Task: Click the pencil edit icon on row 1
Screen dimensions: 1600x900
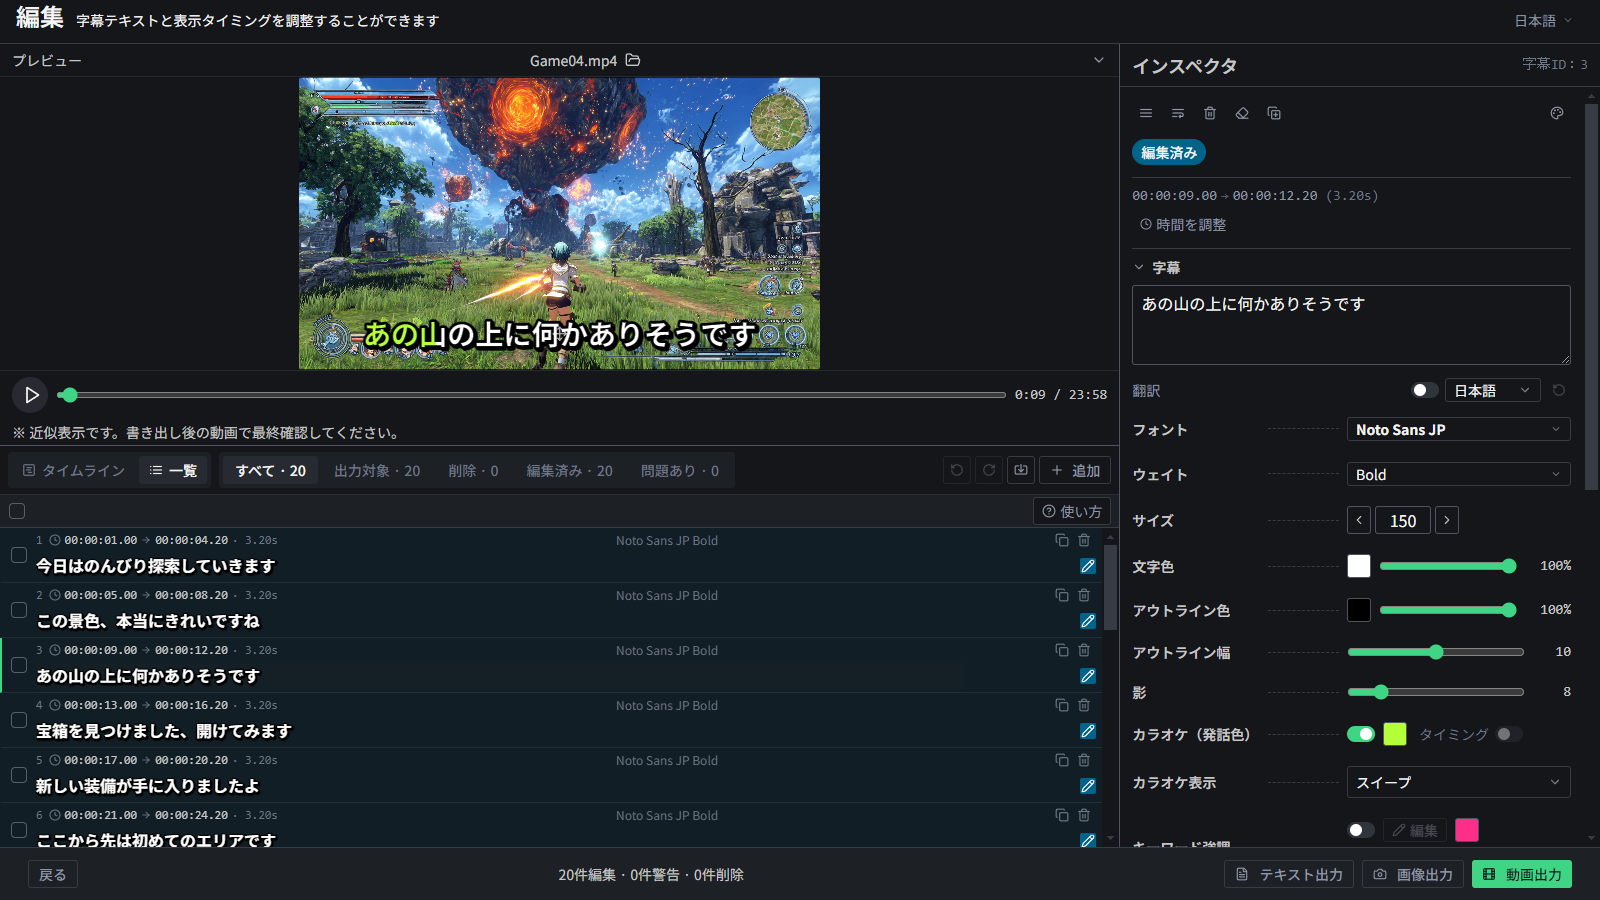Action: 1088,566
